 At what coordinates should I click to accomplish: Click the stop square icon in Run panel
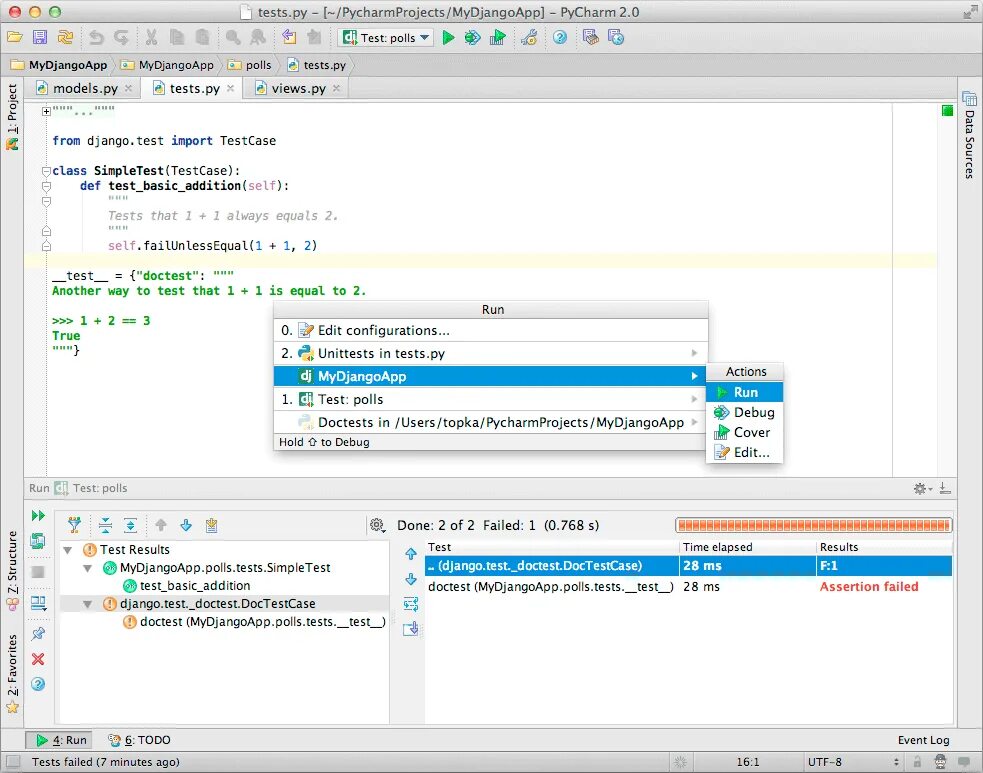[x=38, y=572]
